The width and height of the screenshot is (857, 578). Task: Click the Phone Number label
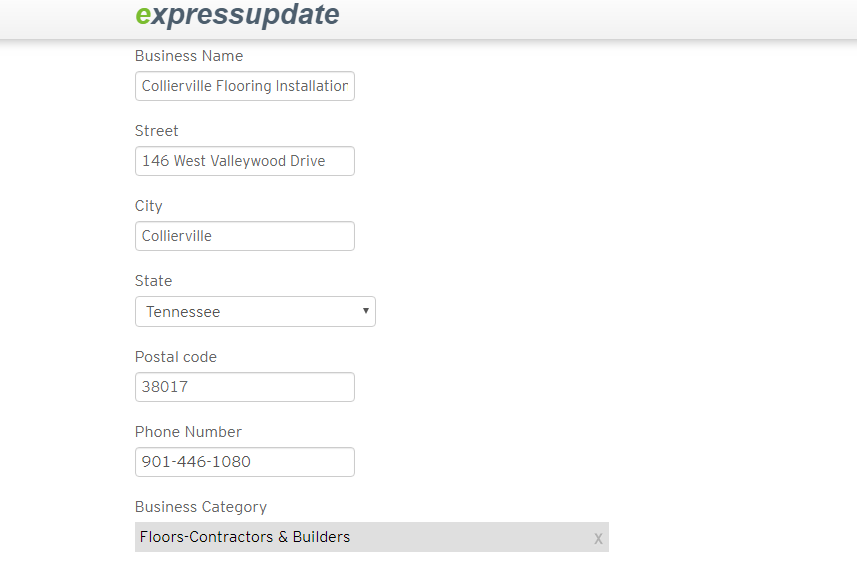pyautogui.click(x=188, y=432)
